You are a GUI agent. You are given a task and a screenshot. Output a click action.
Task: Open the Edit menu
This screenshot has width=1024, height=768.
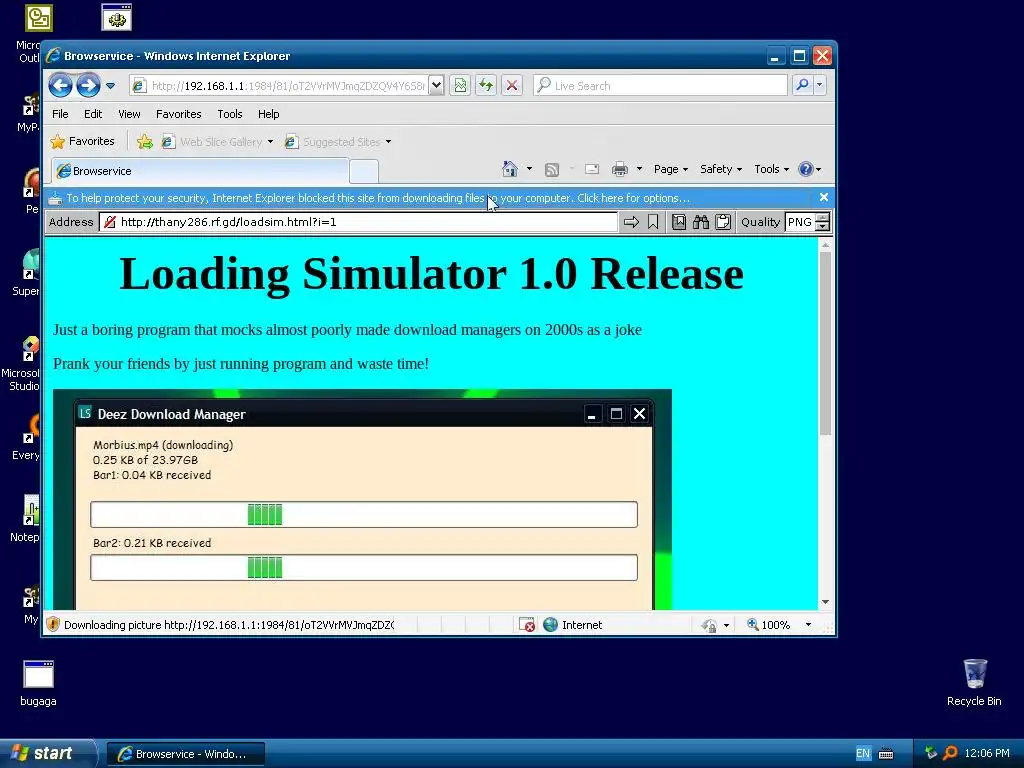(93, 114)
